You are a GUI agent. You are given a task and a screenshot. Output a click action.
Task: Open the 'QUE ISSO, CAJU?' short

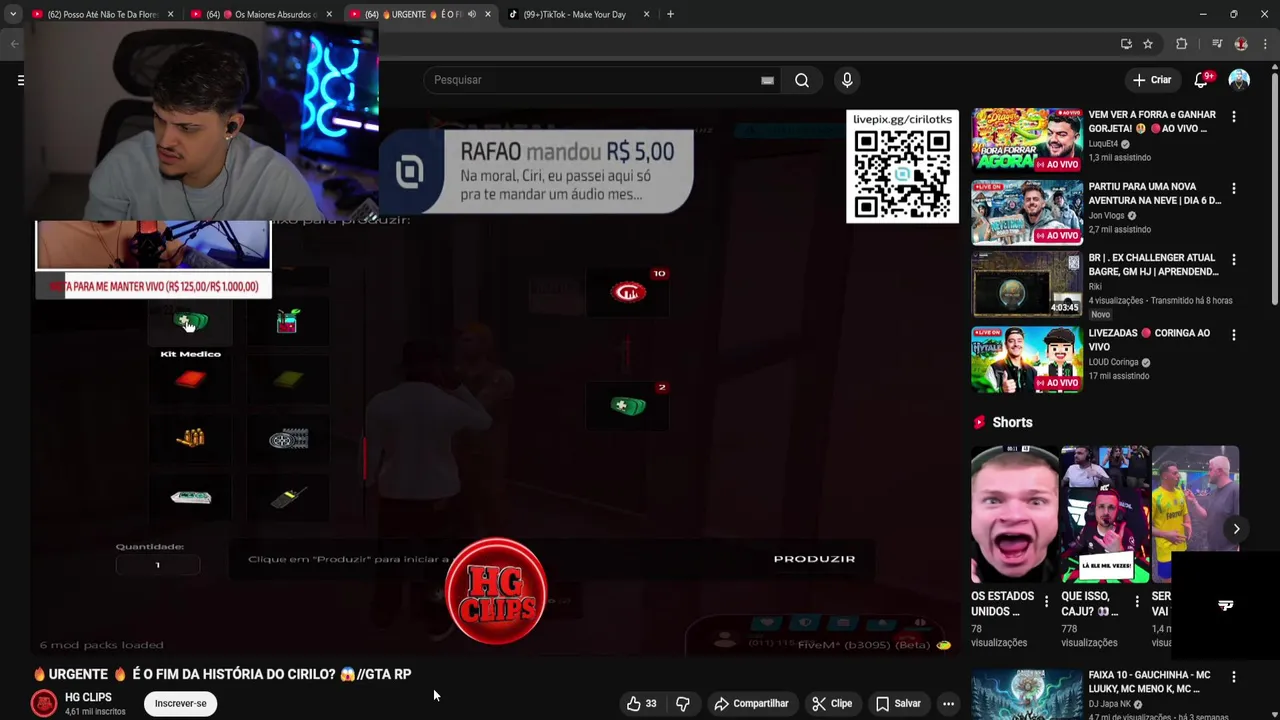point(1105,514)
